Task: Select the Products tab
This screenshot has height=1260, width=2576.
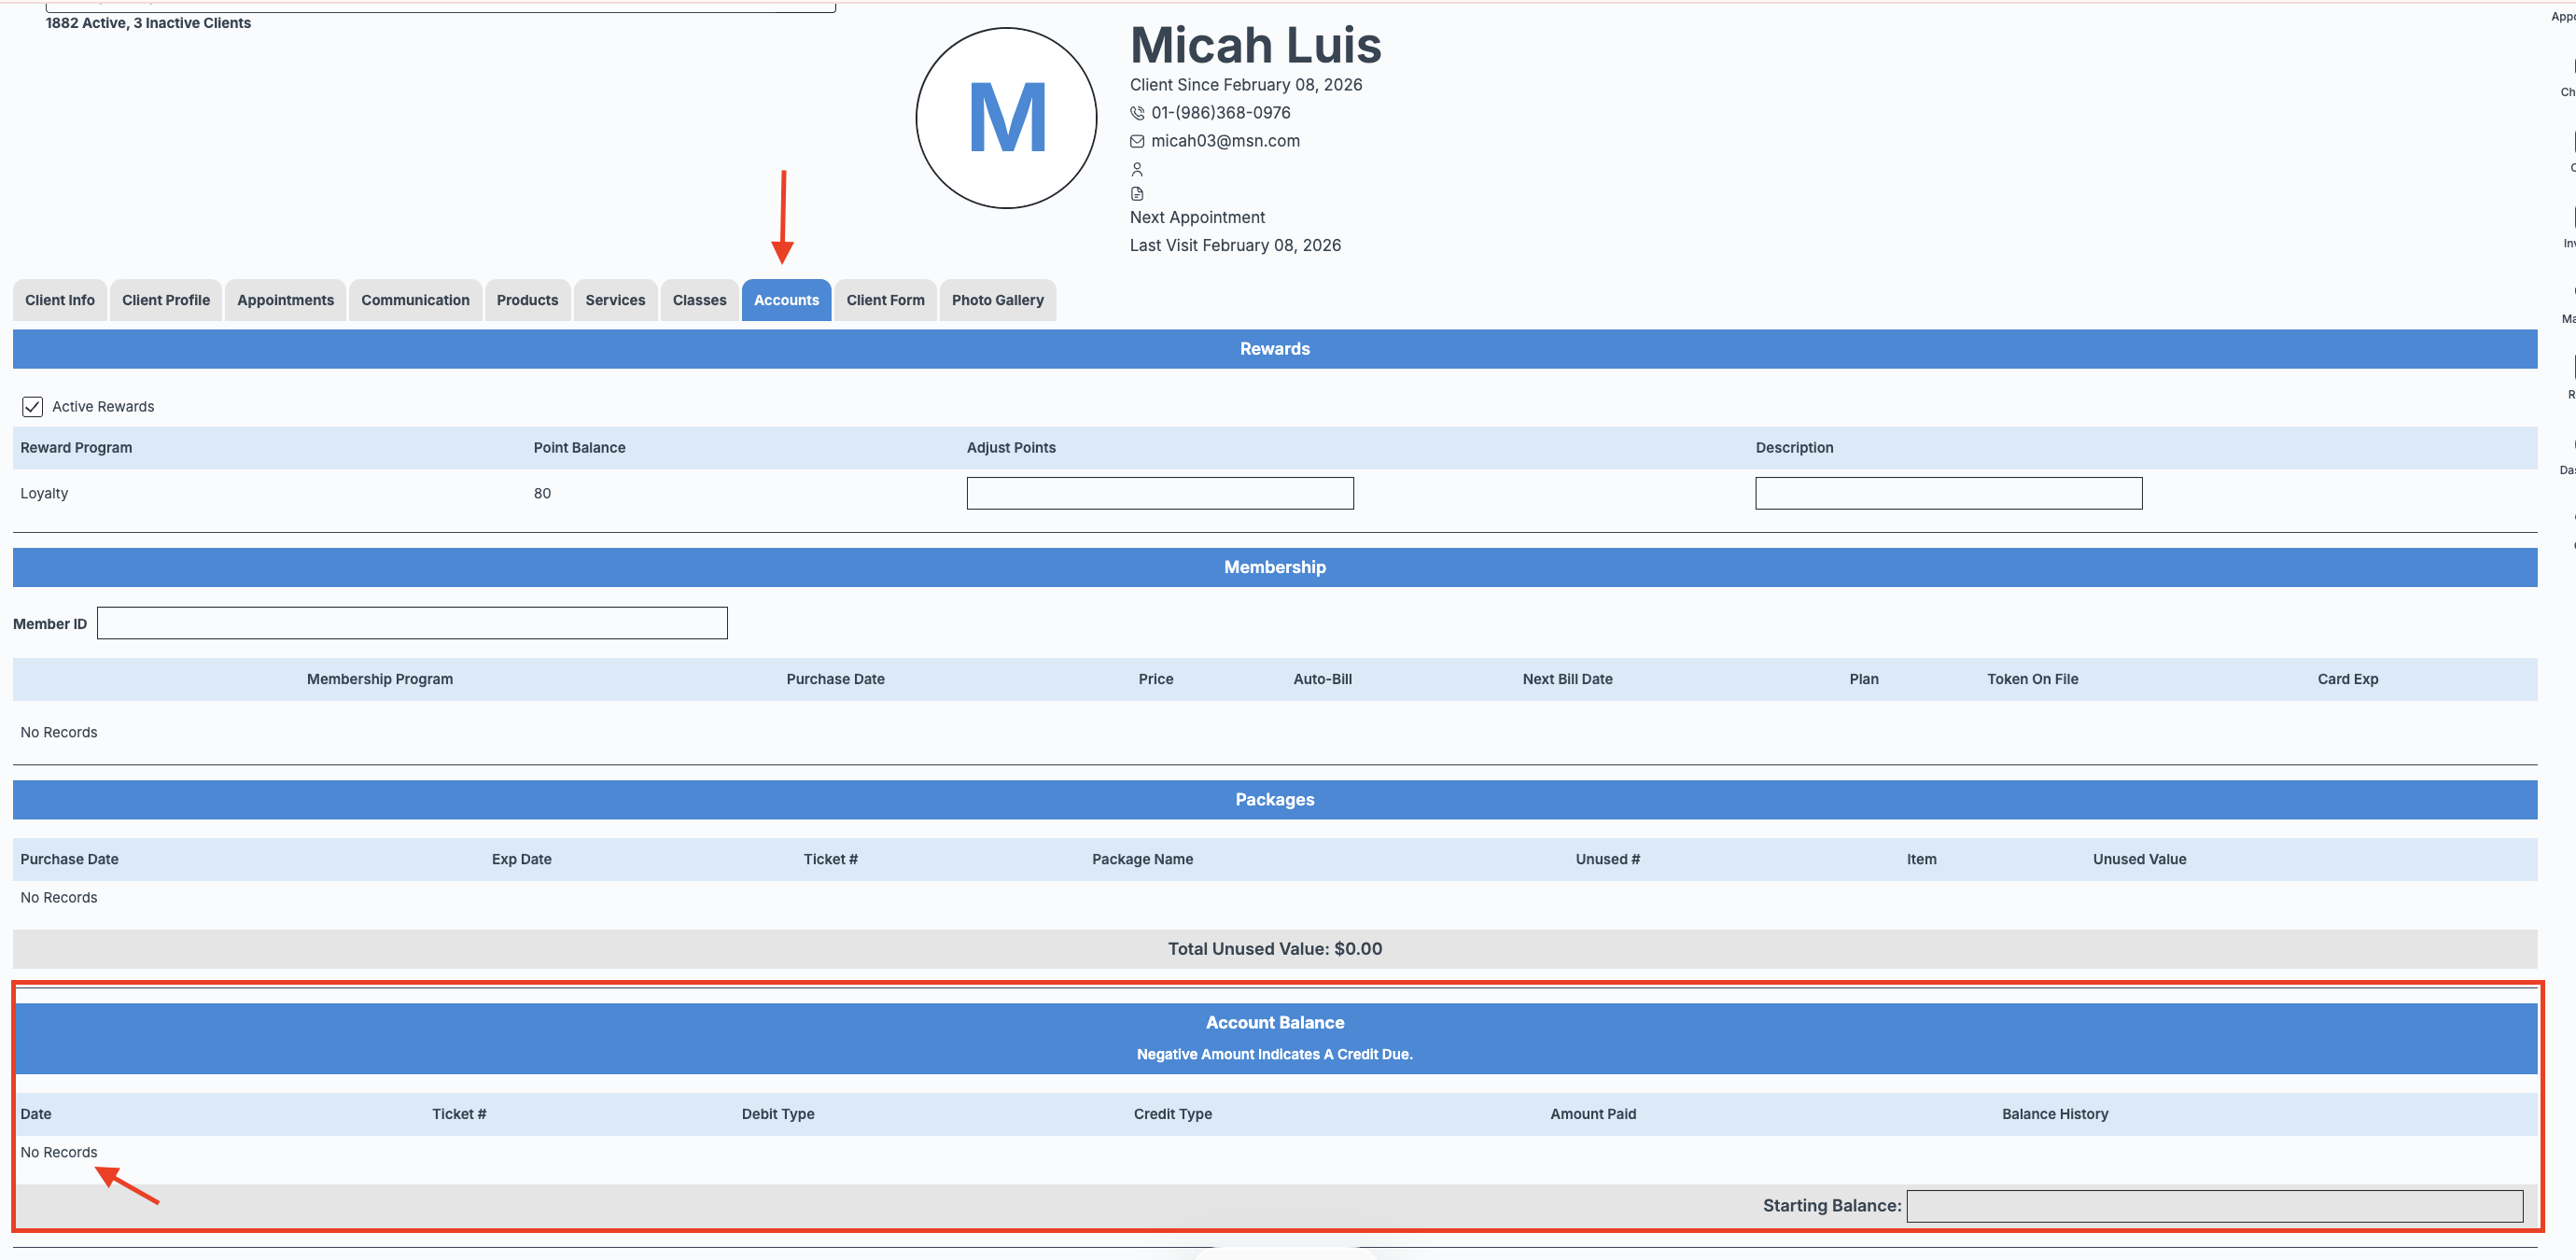Action: [527, 300]
